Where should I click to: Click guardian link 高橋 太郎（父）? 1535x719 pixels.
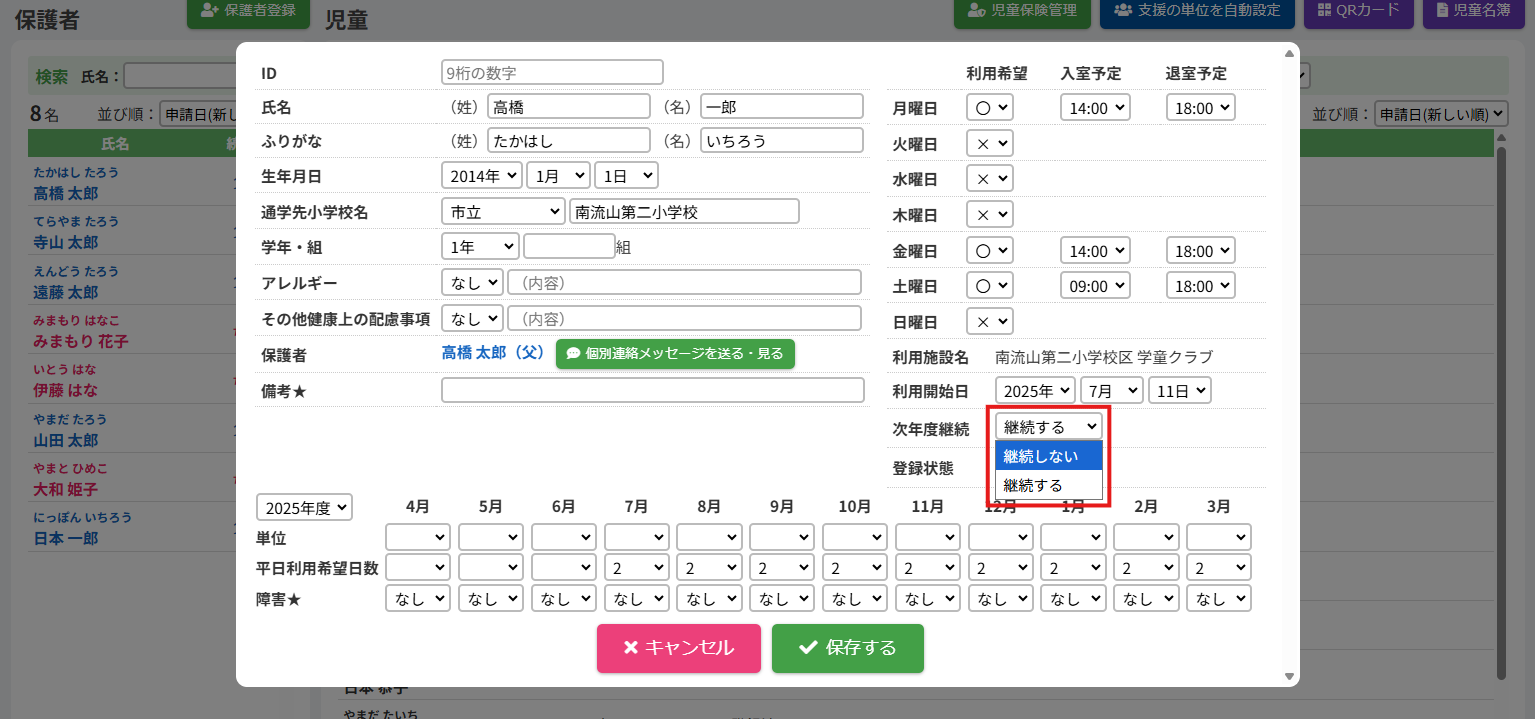click(492, 354)
